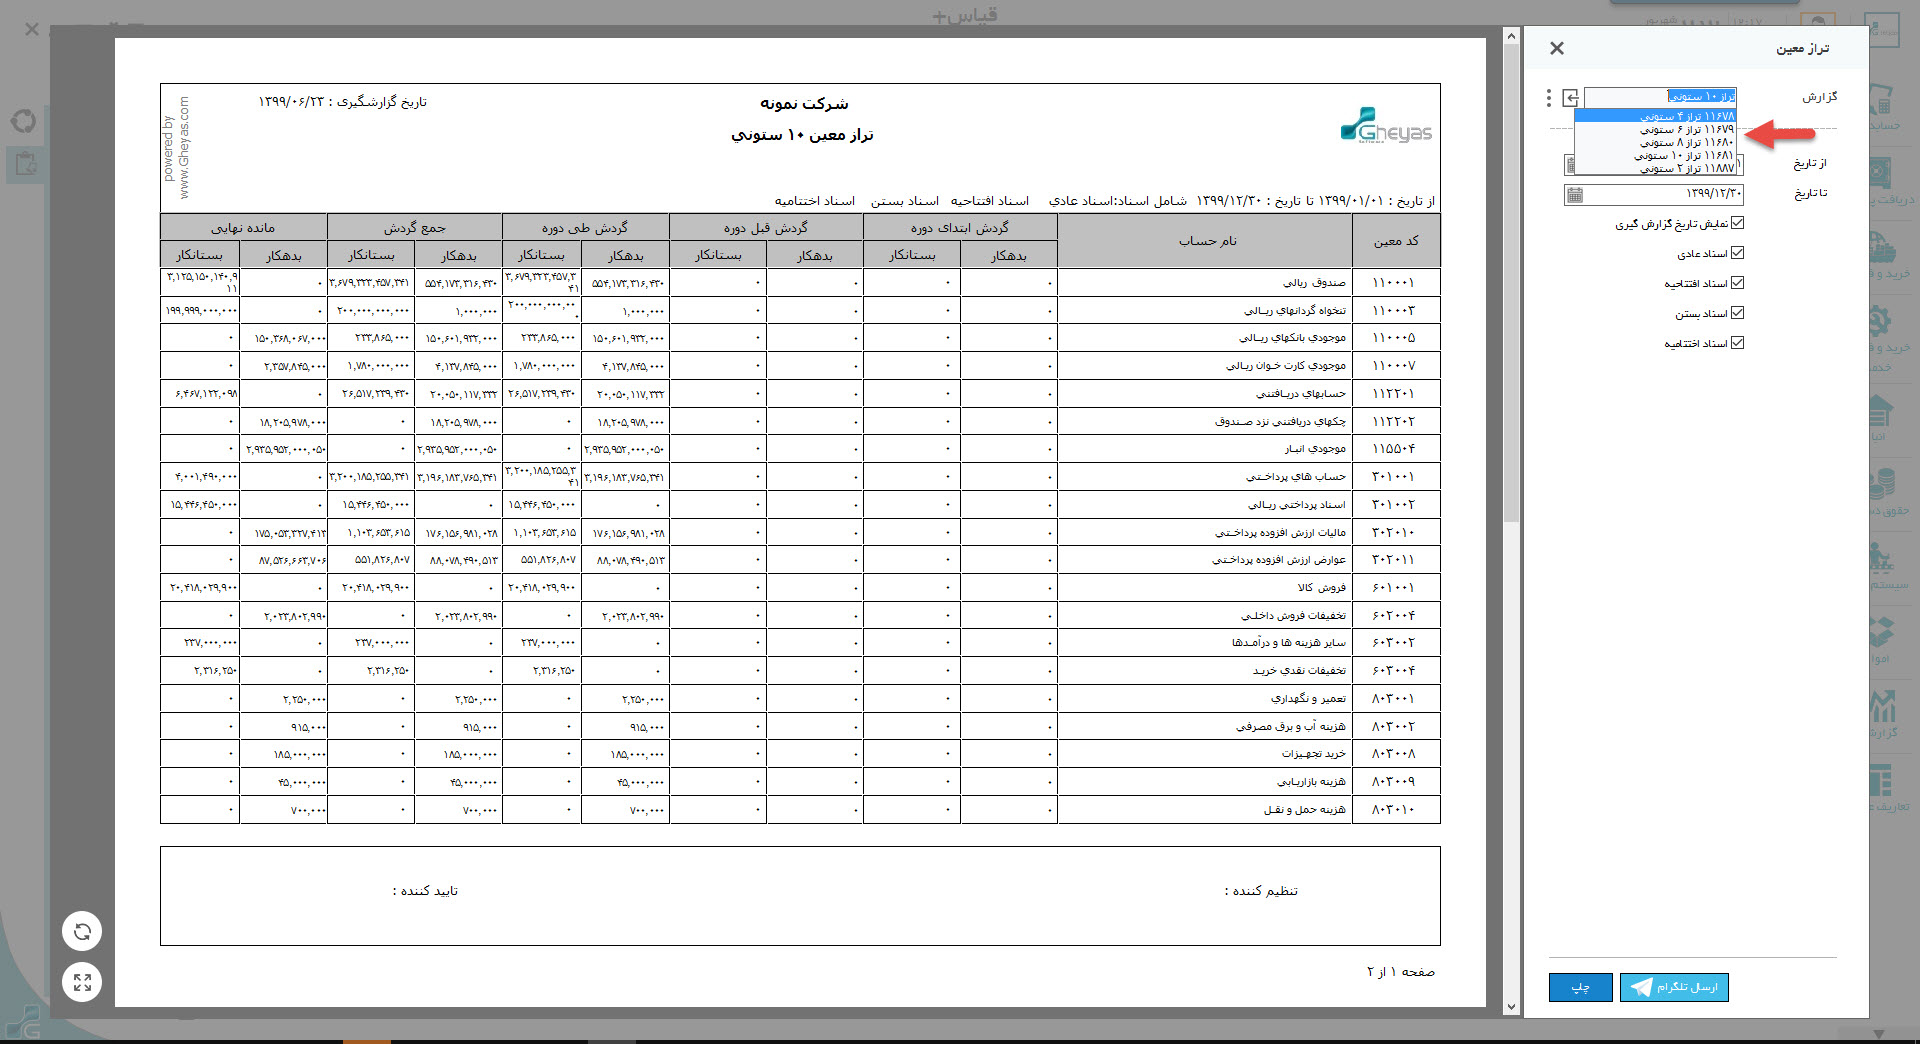Screen dimensions: 1920x1044
Task: Toggle 'نمایش تاریخ گزارش گیری' checkbox
Action: (x=1737, y=223)
